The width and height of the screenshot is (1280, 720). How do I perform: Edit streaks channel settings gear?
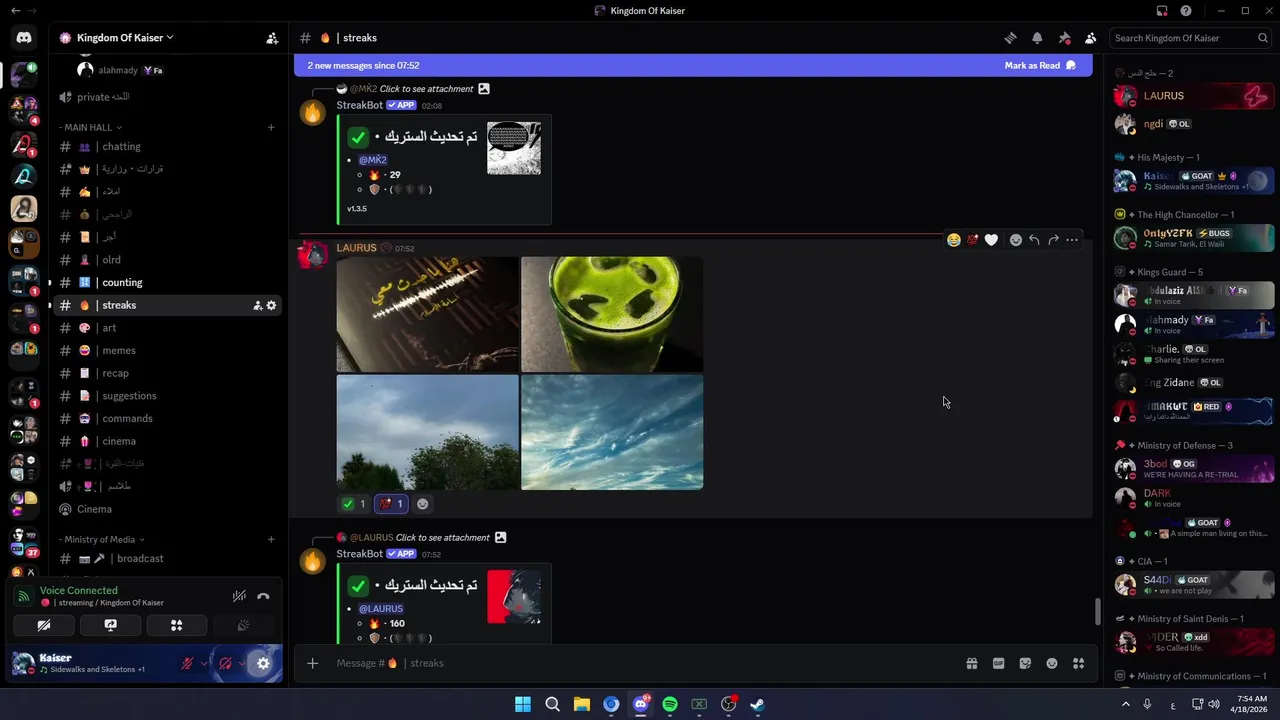coord(271,306)
